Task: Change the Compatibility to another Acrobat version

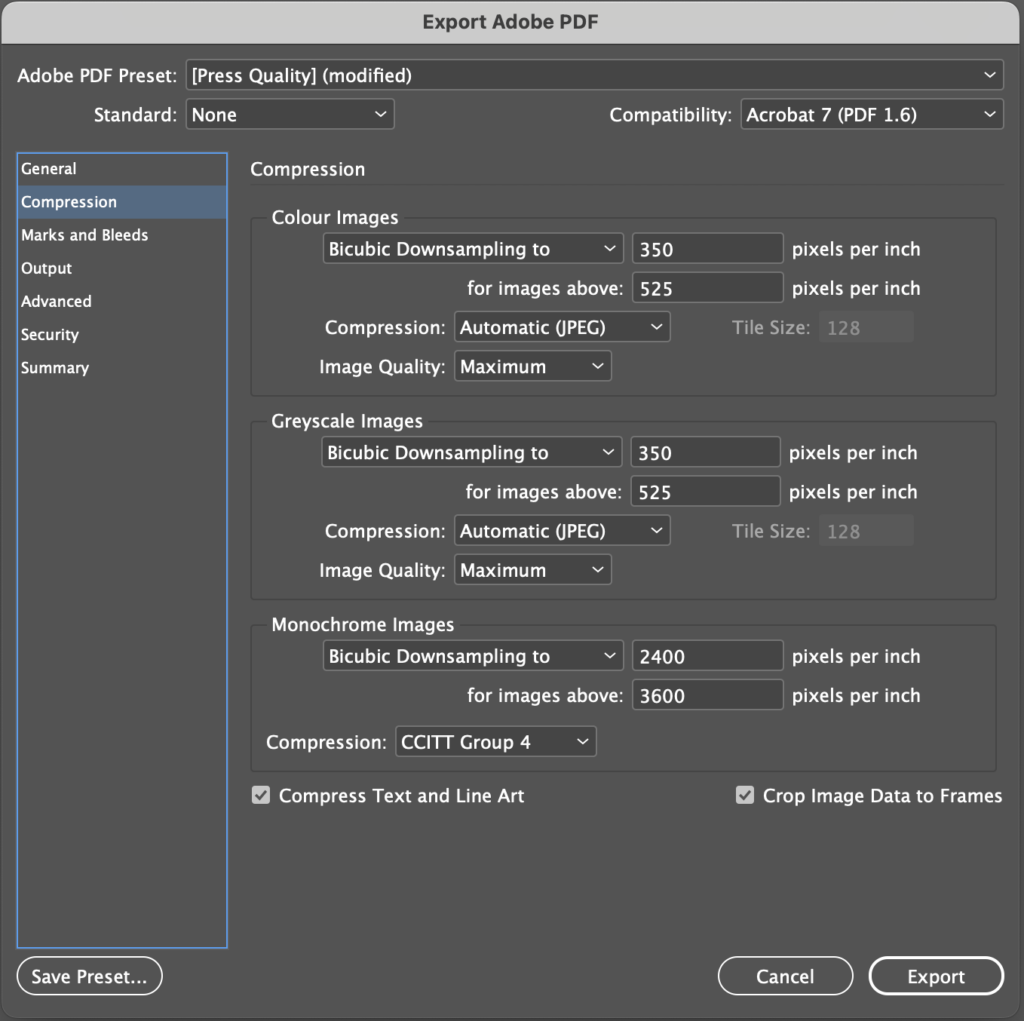Action: 871,114
